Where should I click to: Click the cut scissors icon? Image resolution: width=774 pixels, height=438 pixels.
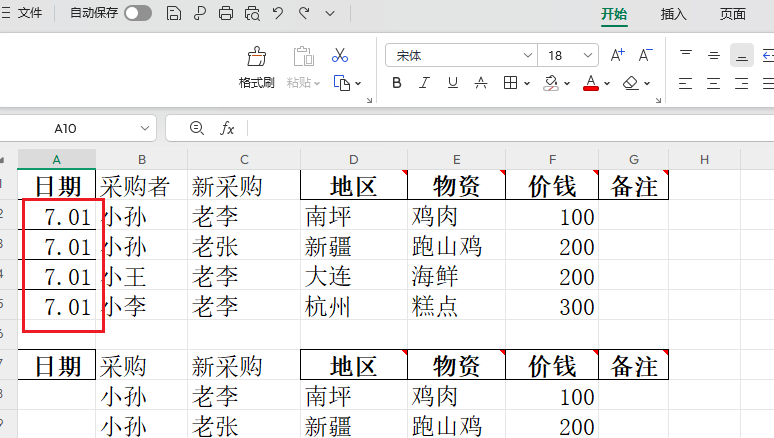[340, 55]
